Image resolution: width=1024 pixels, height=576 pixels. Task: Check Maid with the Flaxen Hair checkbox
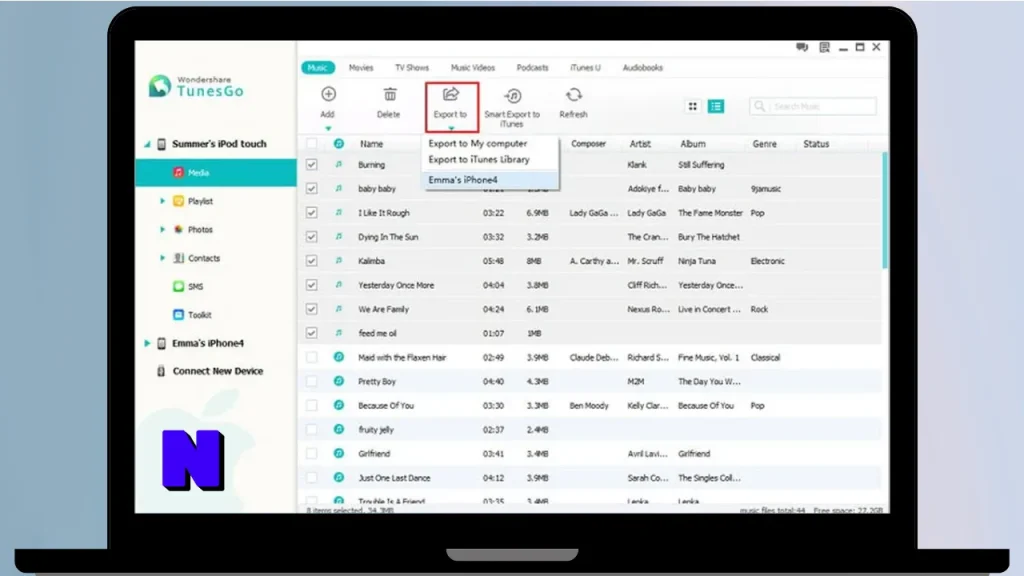tap(312, 357)
